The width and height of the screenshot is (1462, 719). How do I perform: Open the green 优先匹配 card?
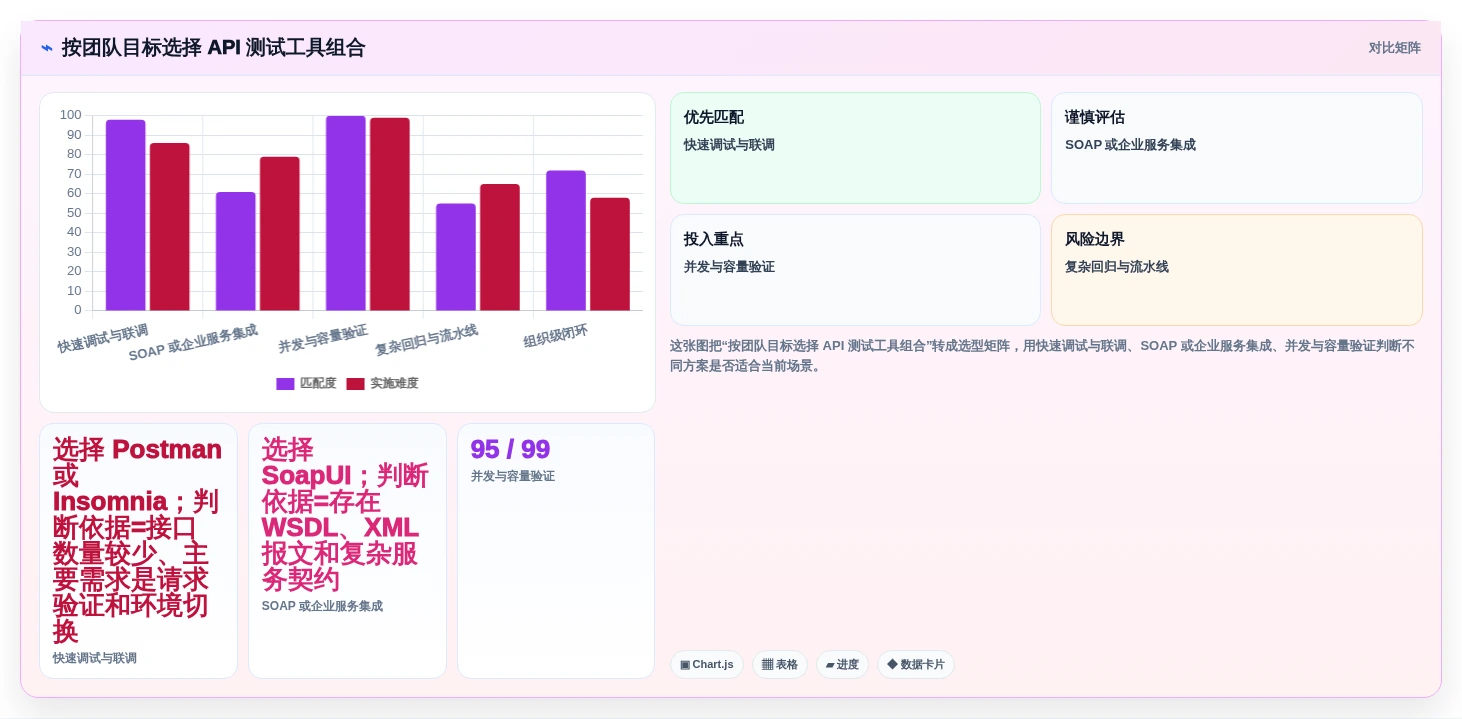click(x=855, y=148)
